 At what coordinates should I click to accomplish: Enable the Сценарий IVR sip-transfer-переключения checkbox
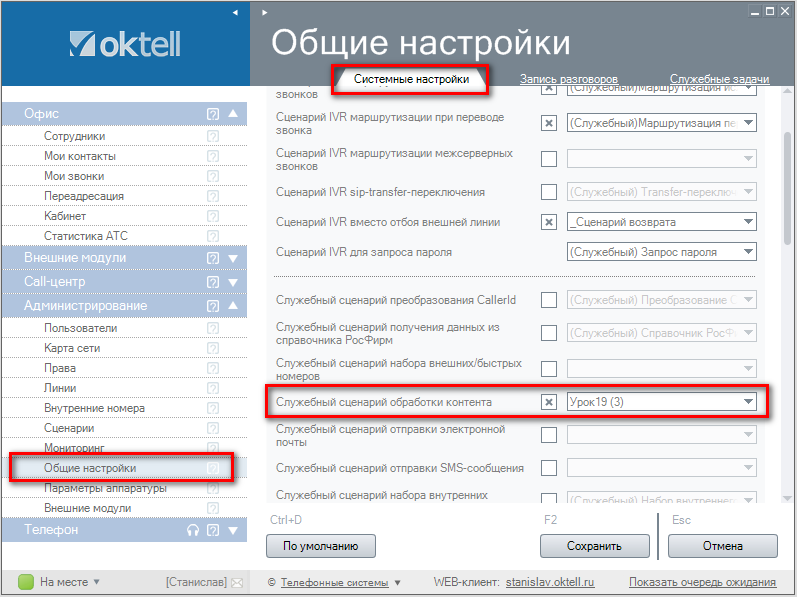548,192
